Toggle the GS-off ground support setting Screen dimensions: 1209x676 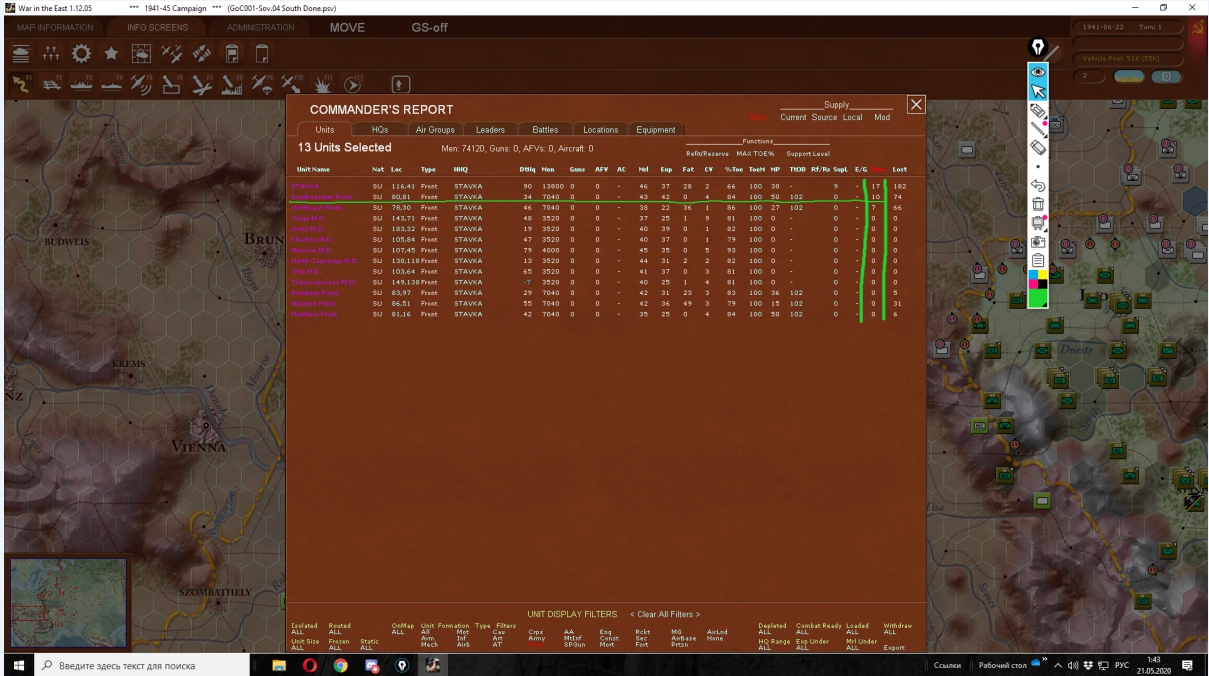coord(429,27)
